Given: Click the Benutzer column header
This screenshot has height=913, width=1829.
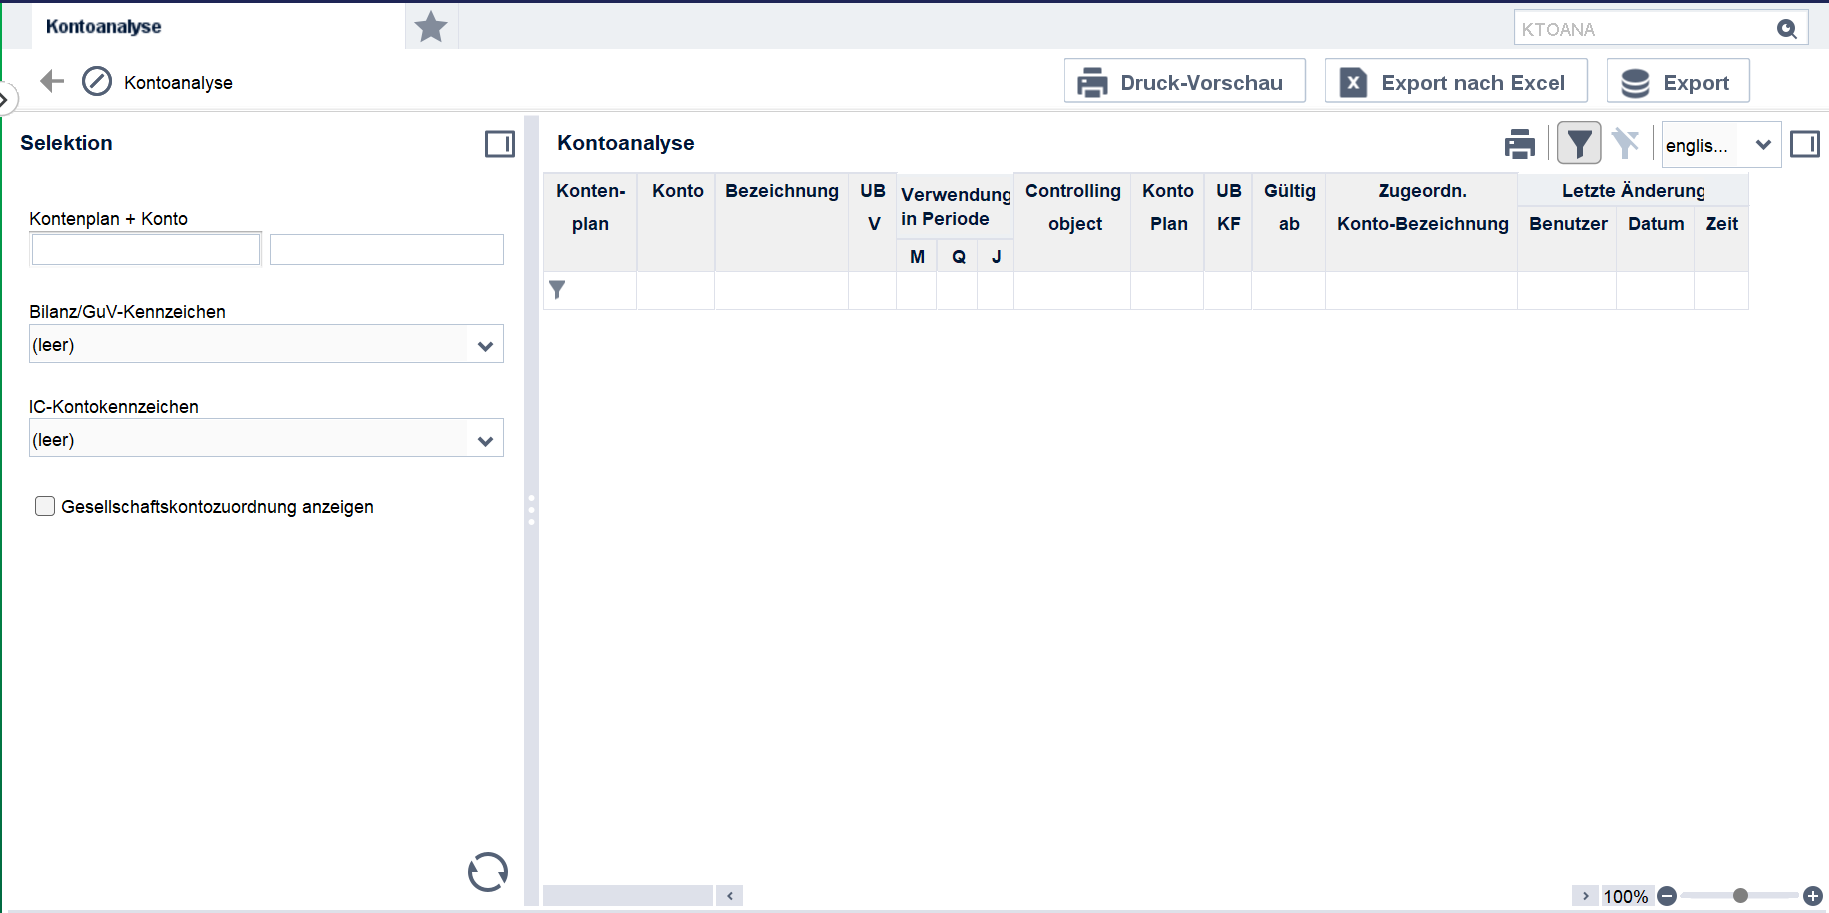Looking at the screenshot, I should [x=1568, y=238].
